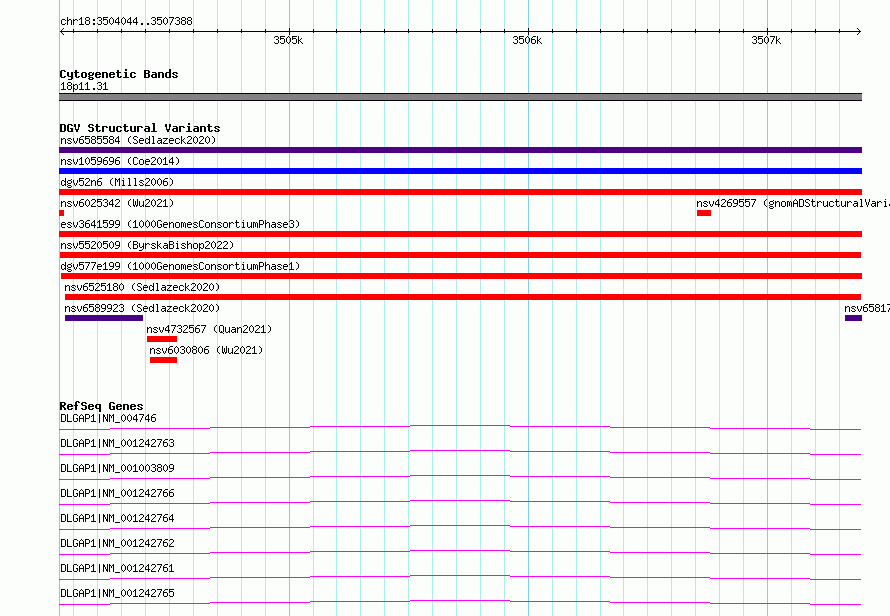Click the nsv6585584 (Sedlazeck2020) variant label

click(138, 140)
